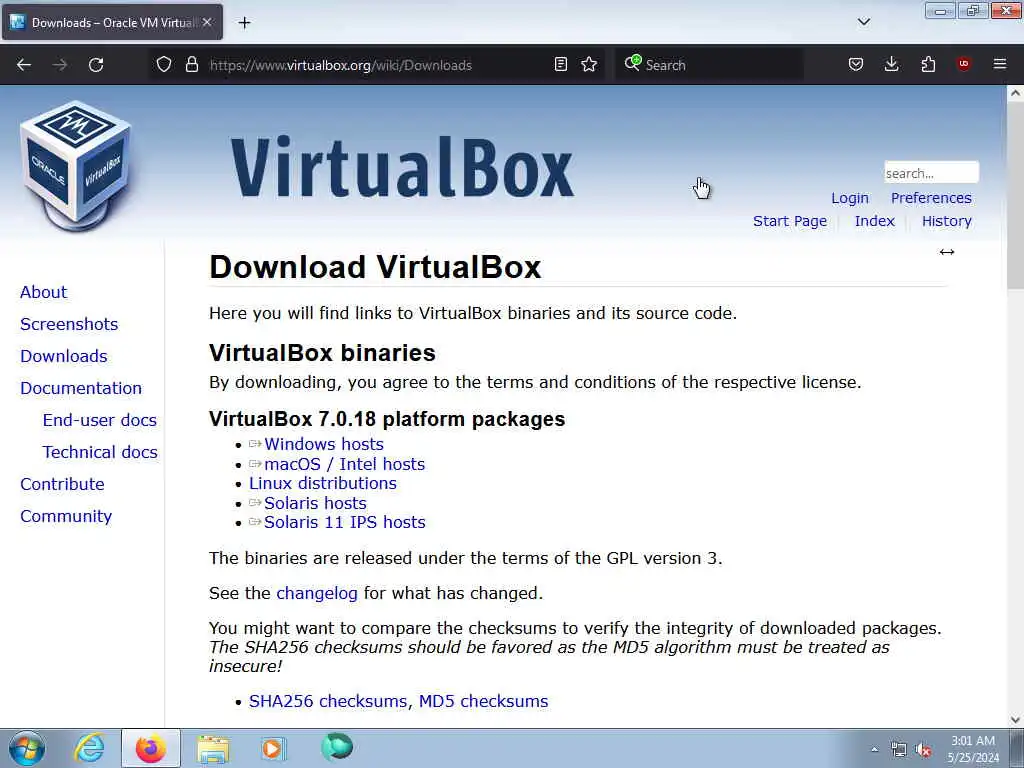The height and width of the screenshot is (768, 1024).
Task: Show hidden tray icons arrow
Action: 874,750
